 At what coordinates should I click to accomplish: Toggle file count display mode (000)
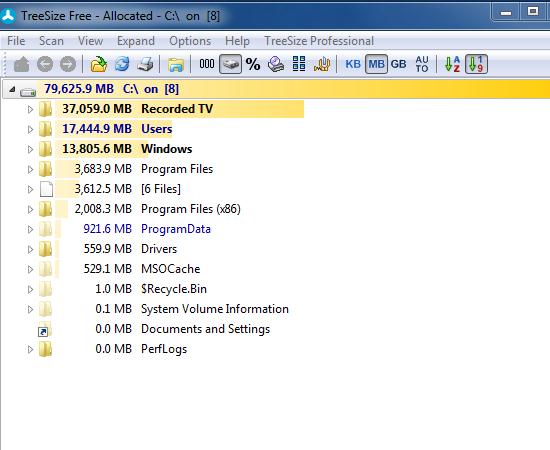pyautogui.click(x=207, y=64)
